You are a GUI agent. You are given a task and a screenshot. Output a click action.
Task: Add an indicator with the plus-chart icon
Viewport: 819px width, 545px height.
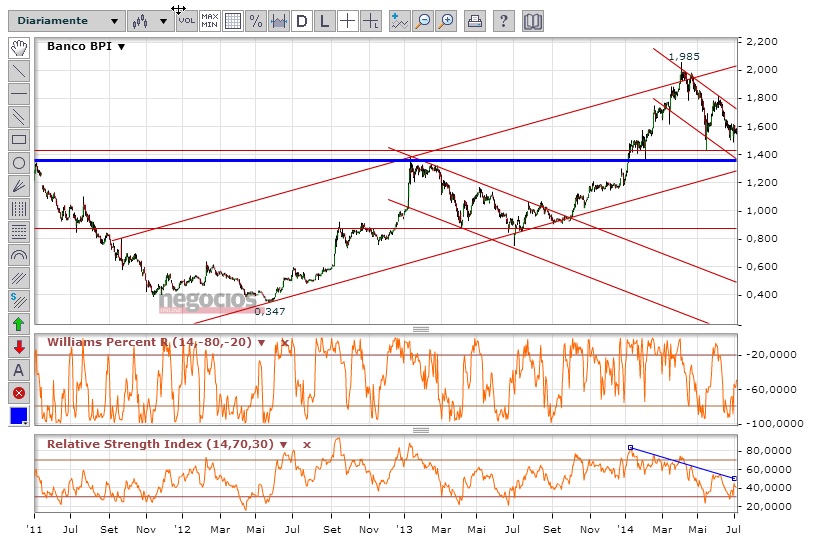pyautogui.click(x=400, y=21)
